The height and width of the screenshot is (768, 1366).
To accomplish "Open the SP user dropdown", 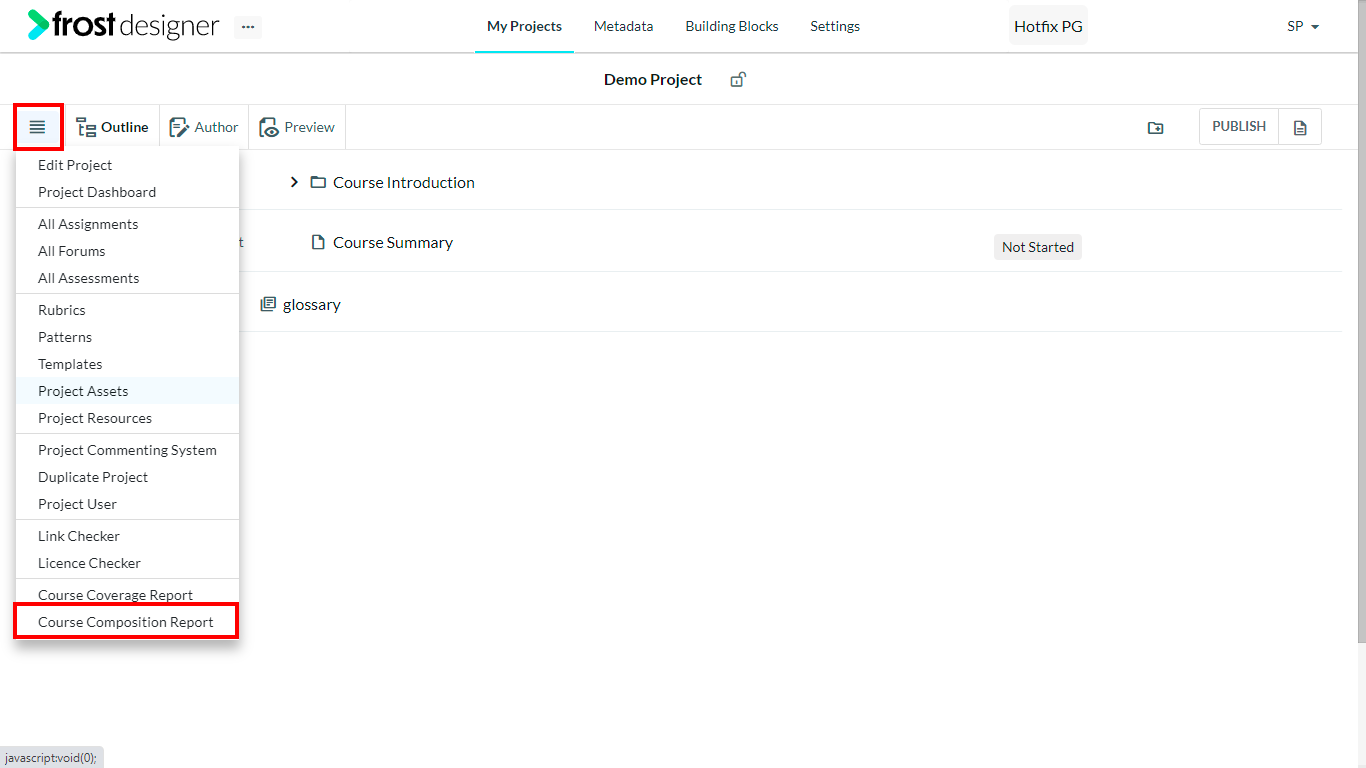I will (1303, 27).
